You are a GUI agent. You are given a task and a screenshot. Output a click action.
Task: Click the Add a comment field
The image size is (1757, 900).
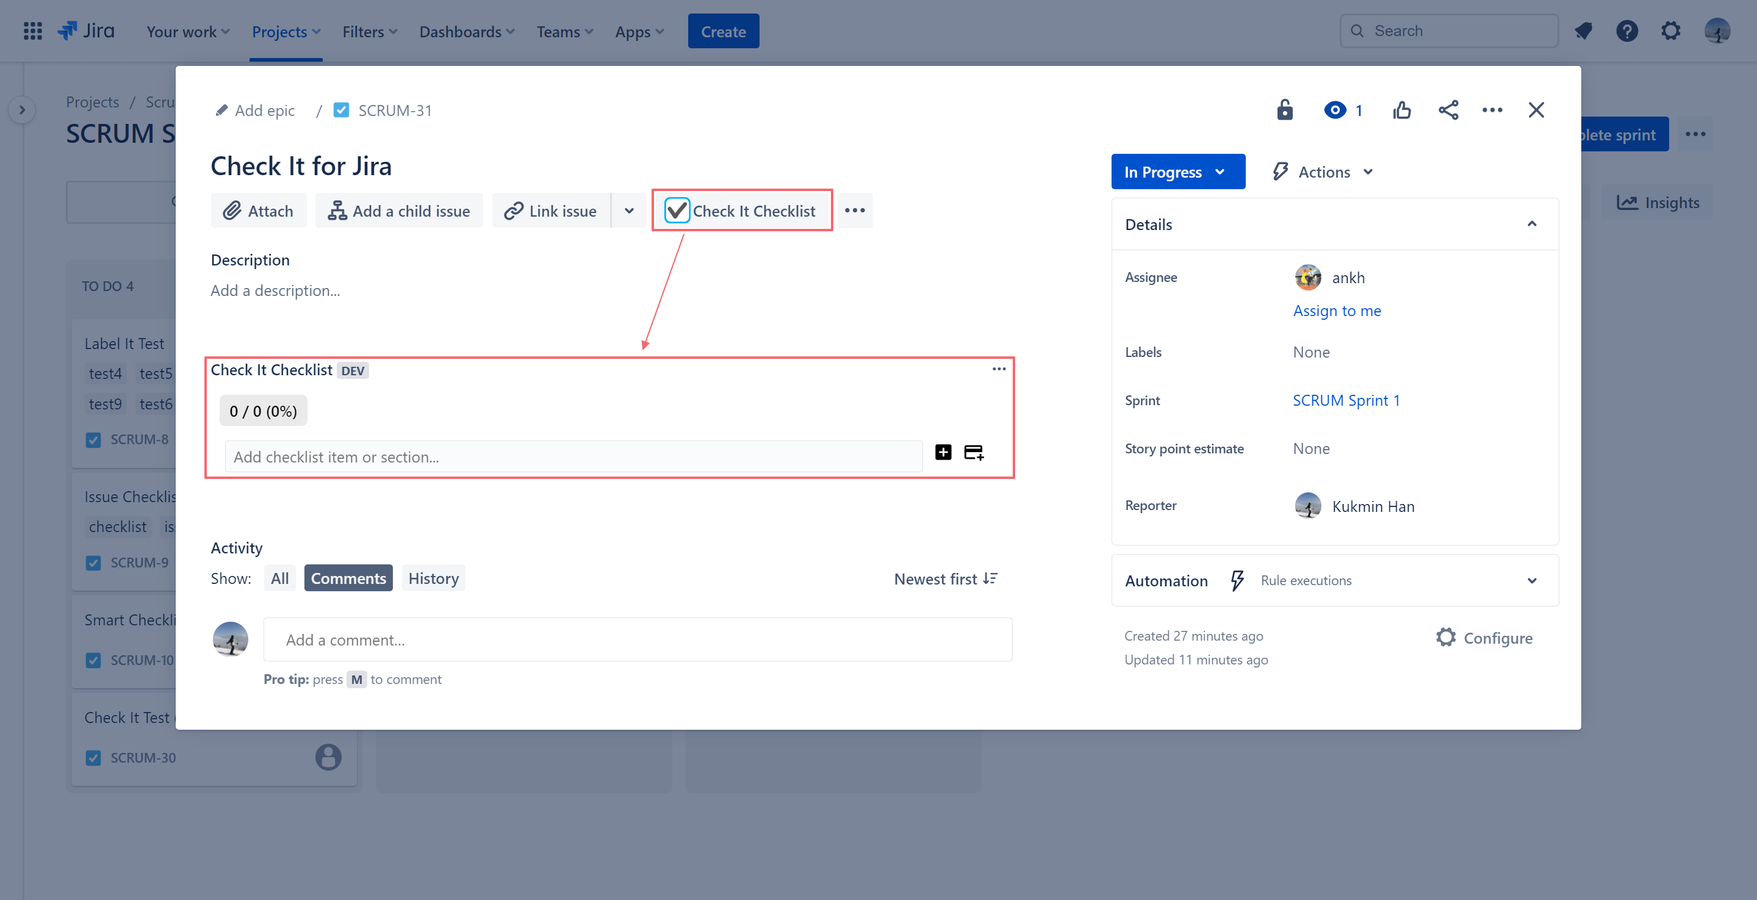click(x=638, y=640)
